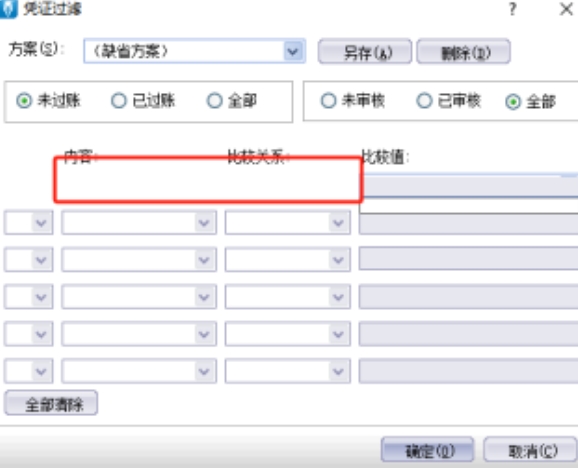Image resolution: width=578 pixels, height=468 pixels.
Task: Click the application icon in title bar
Action: 8,9
